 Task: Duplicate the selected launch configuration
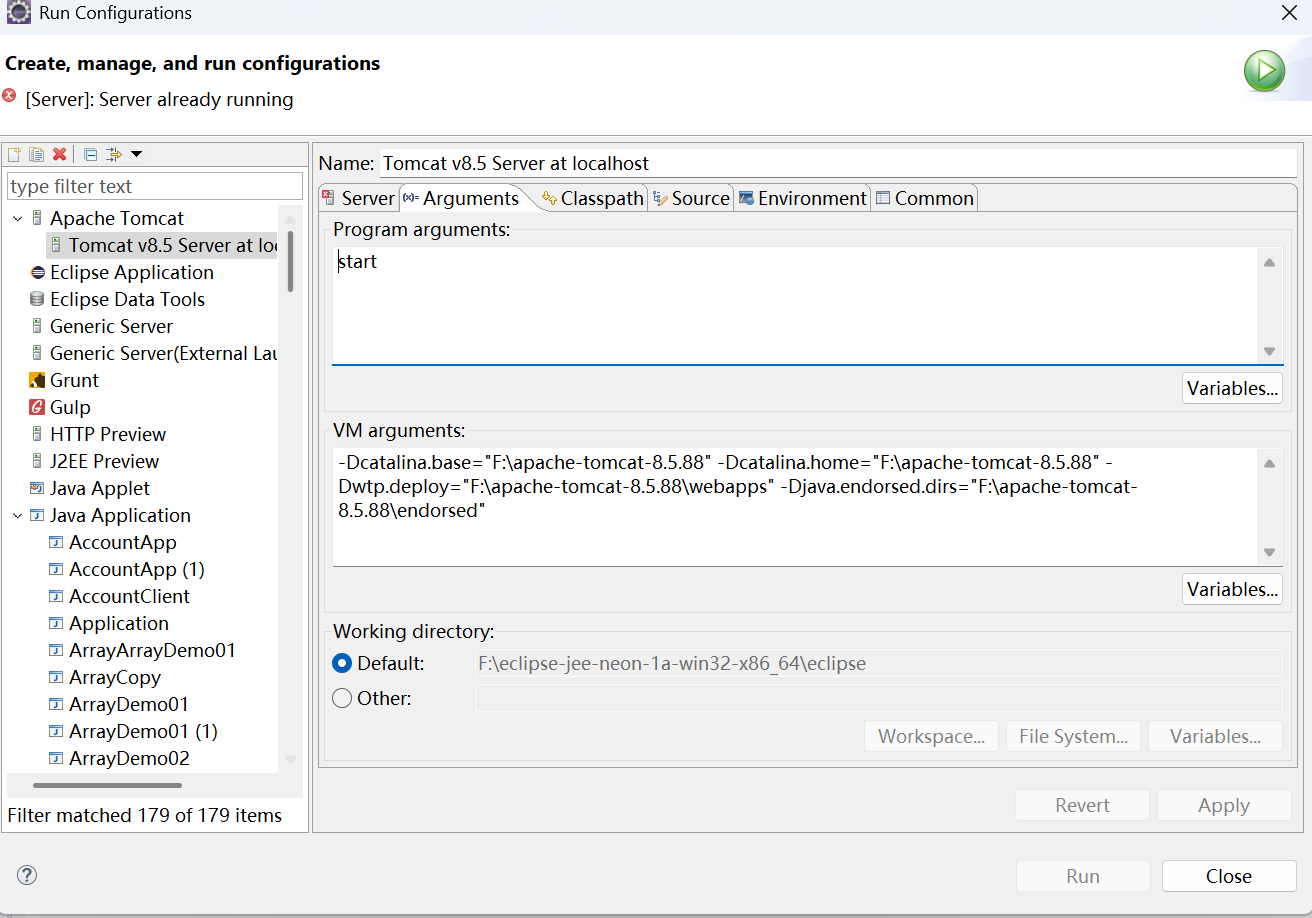(36, 154)
